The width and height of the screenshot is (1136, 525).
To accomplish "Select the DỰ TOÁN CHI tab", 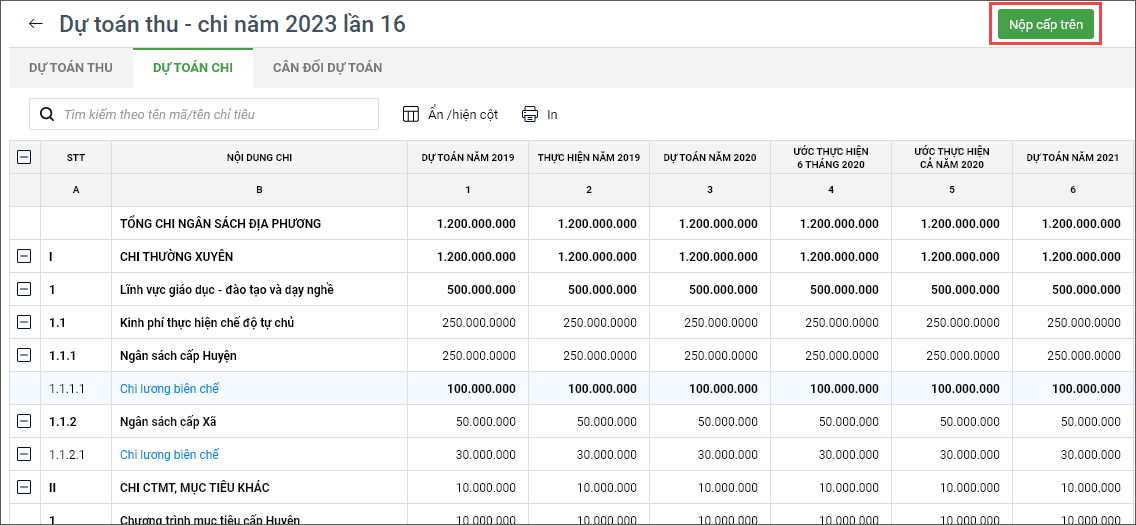I will (x=193, y=68).
